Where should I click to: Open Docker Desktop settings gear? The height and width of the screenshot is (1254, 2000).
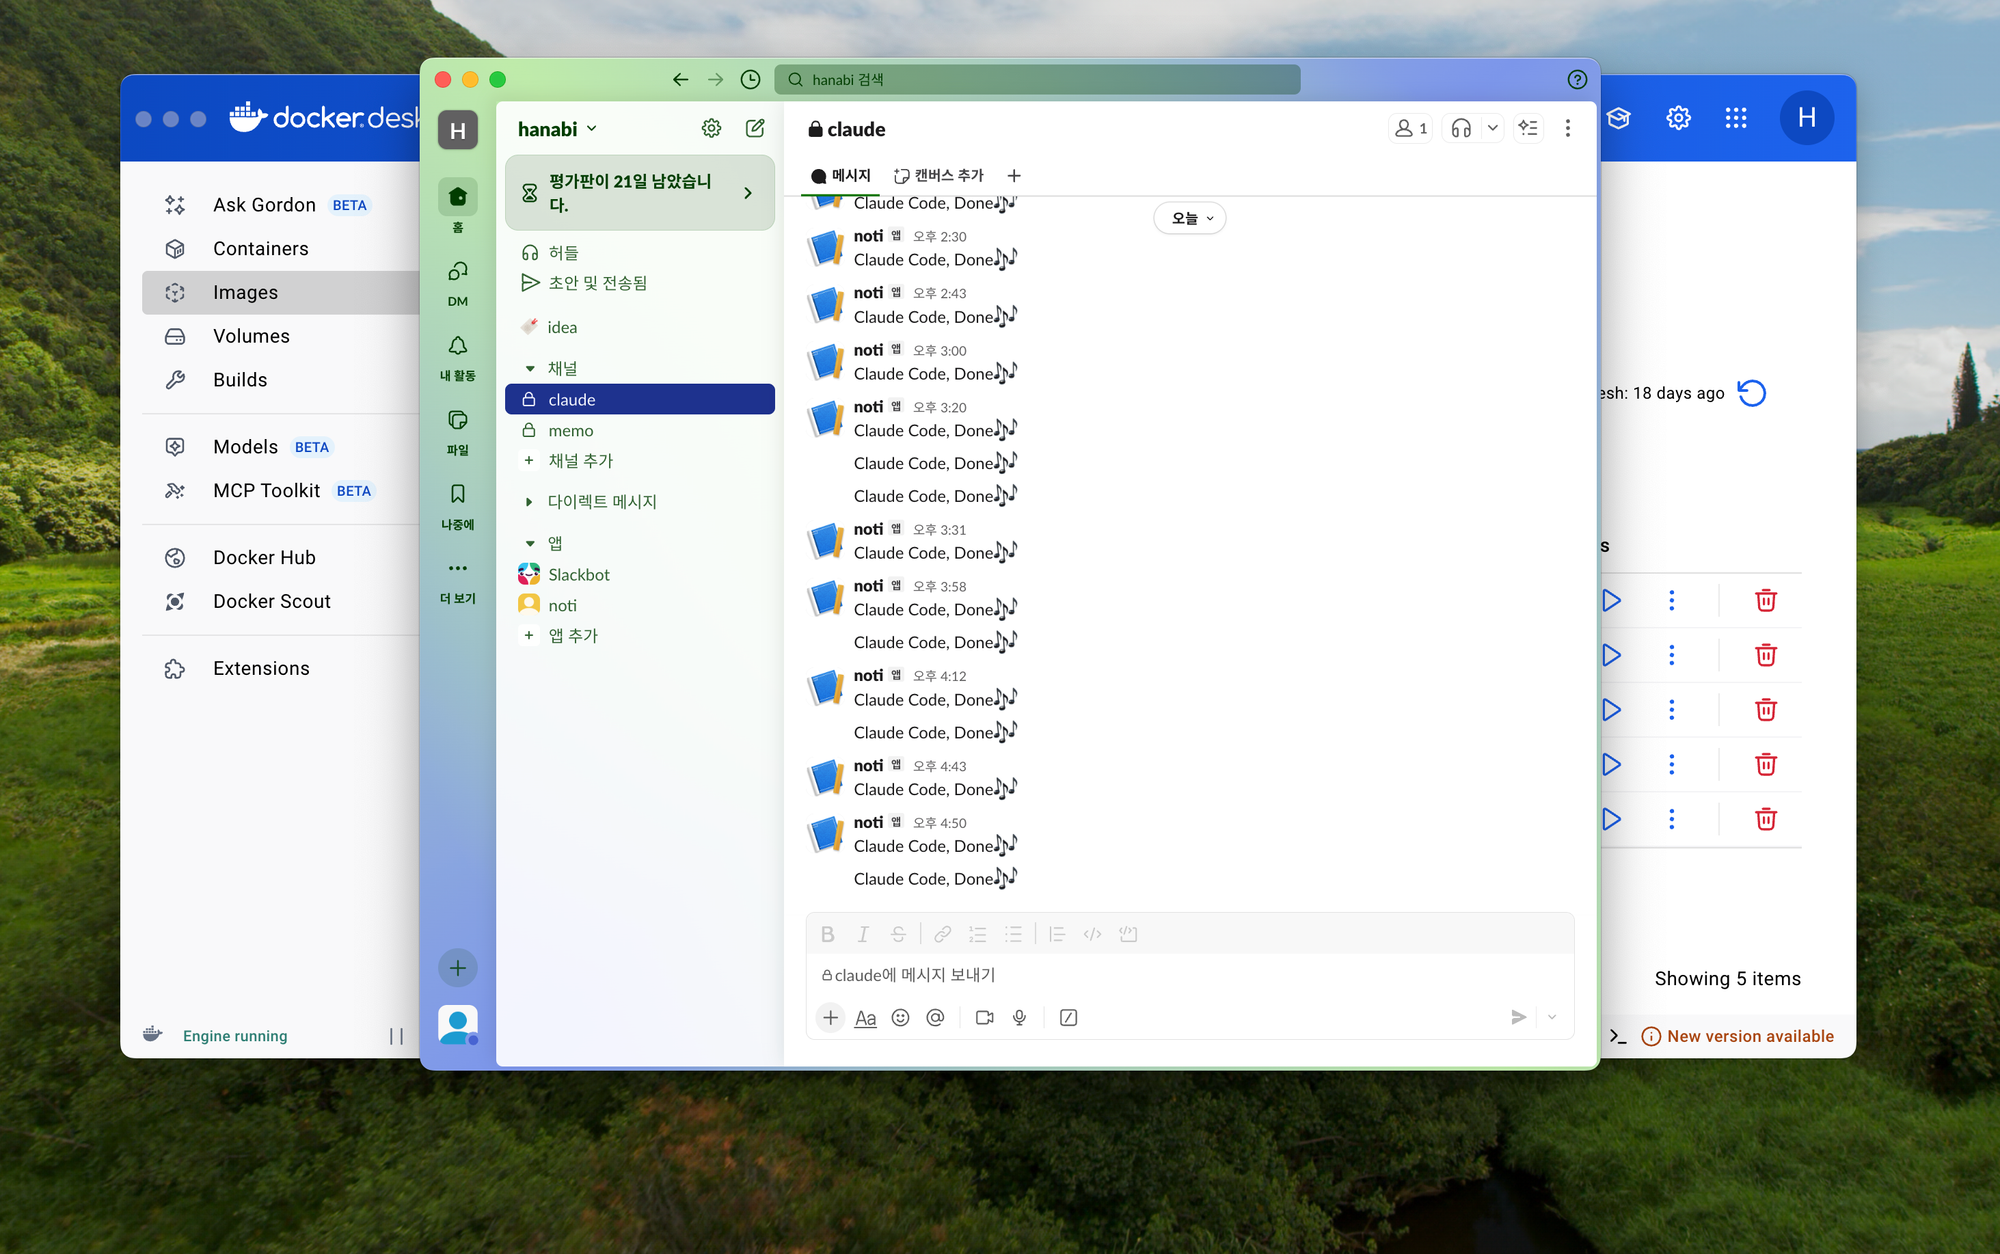(1678, 118)
